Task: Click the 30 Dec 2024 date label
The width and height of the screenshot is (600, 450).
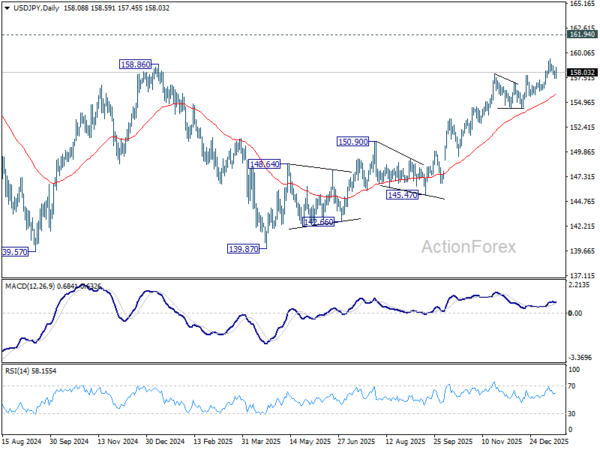Action: [165, 441]
